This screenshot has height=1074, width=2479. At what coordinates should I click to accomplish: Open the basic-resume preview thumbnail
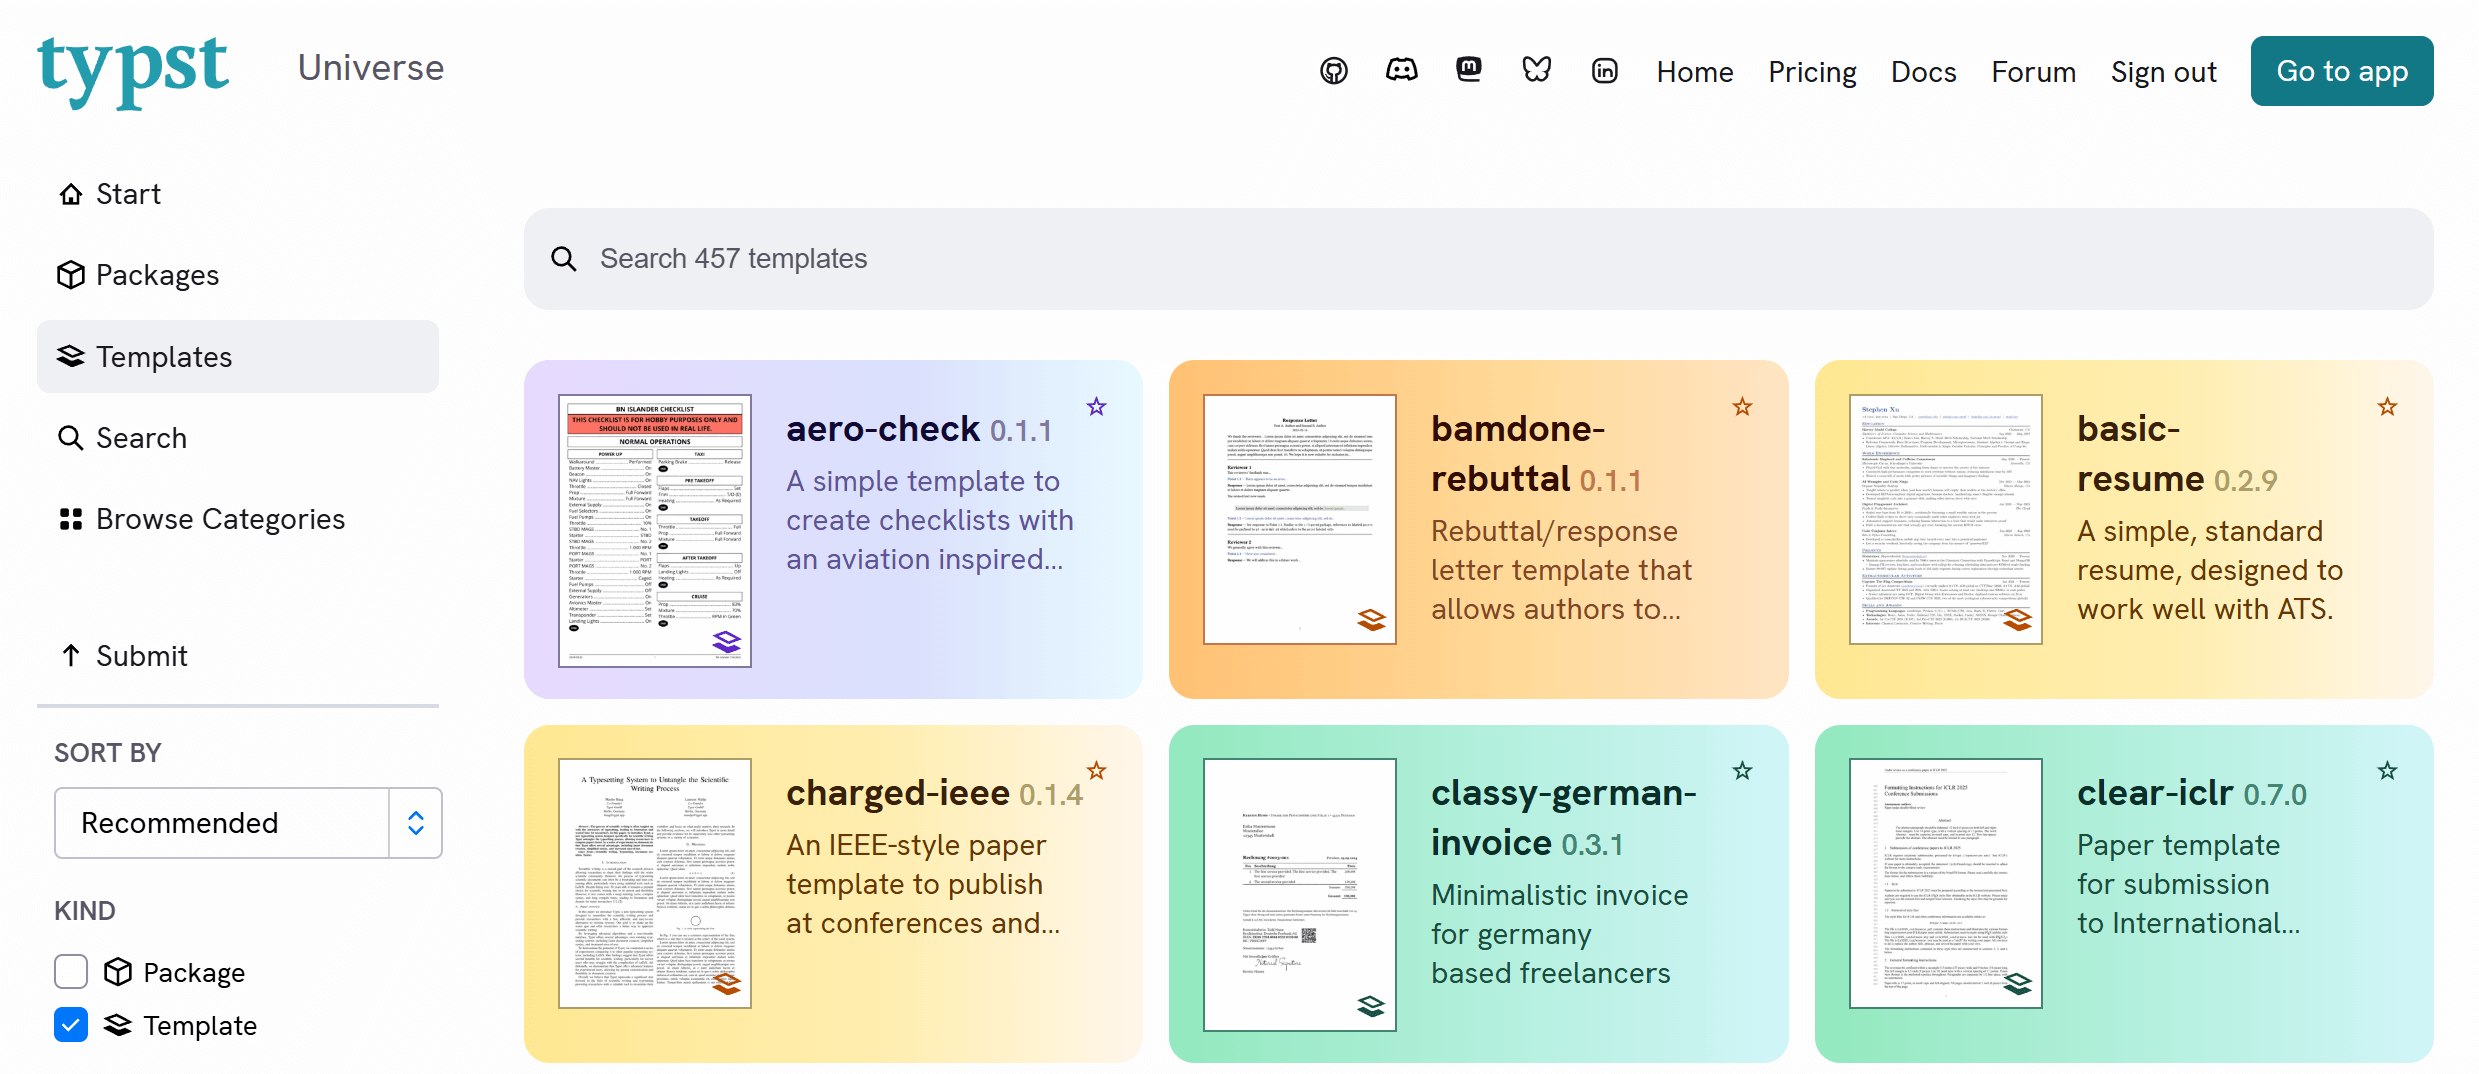pyautogui.click(x=1945, y=519)
